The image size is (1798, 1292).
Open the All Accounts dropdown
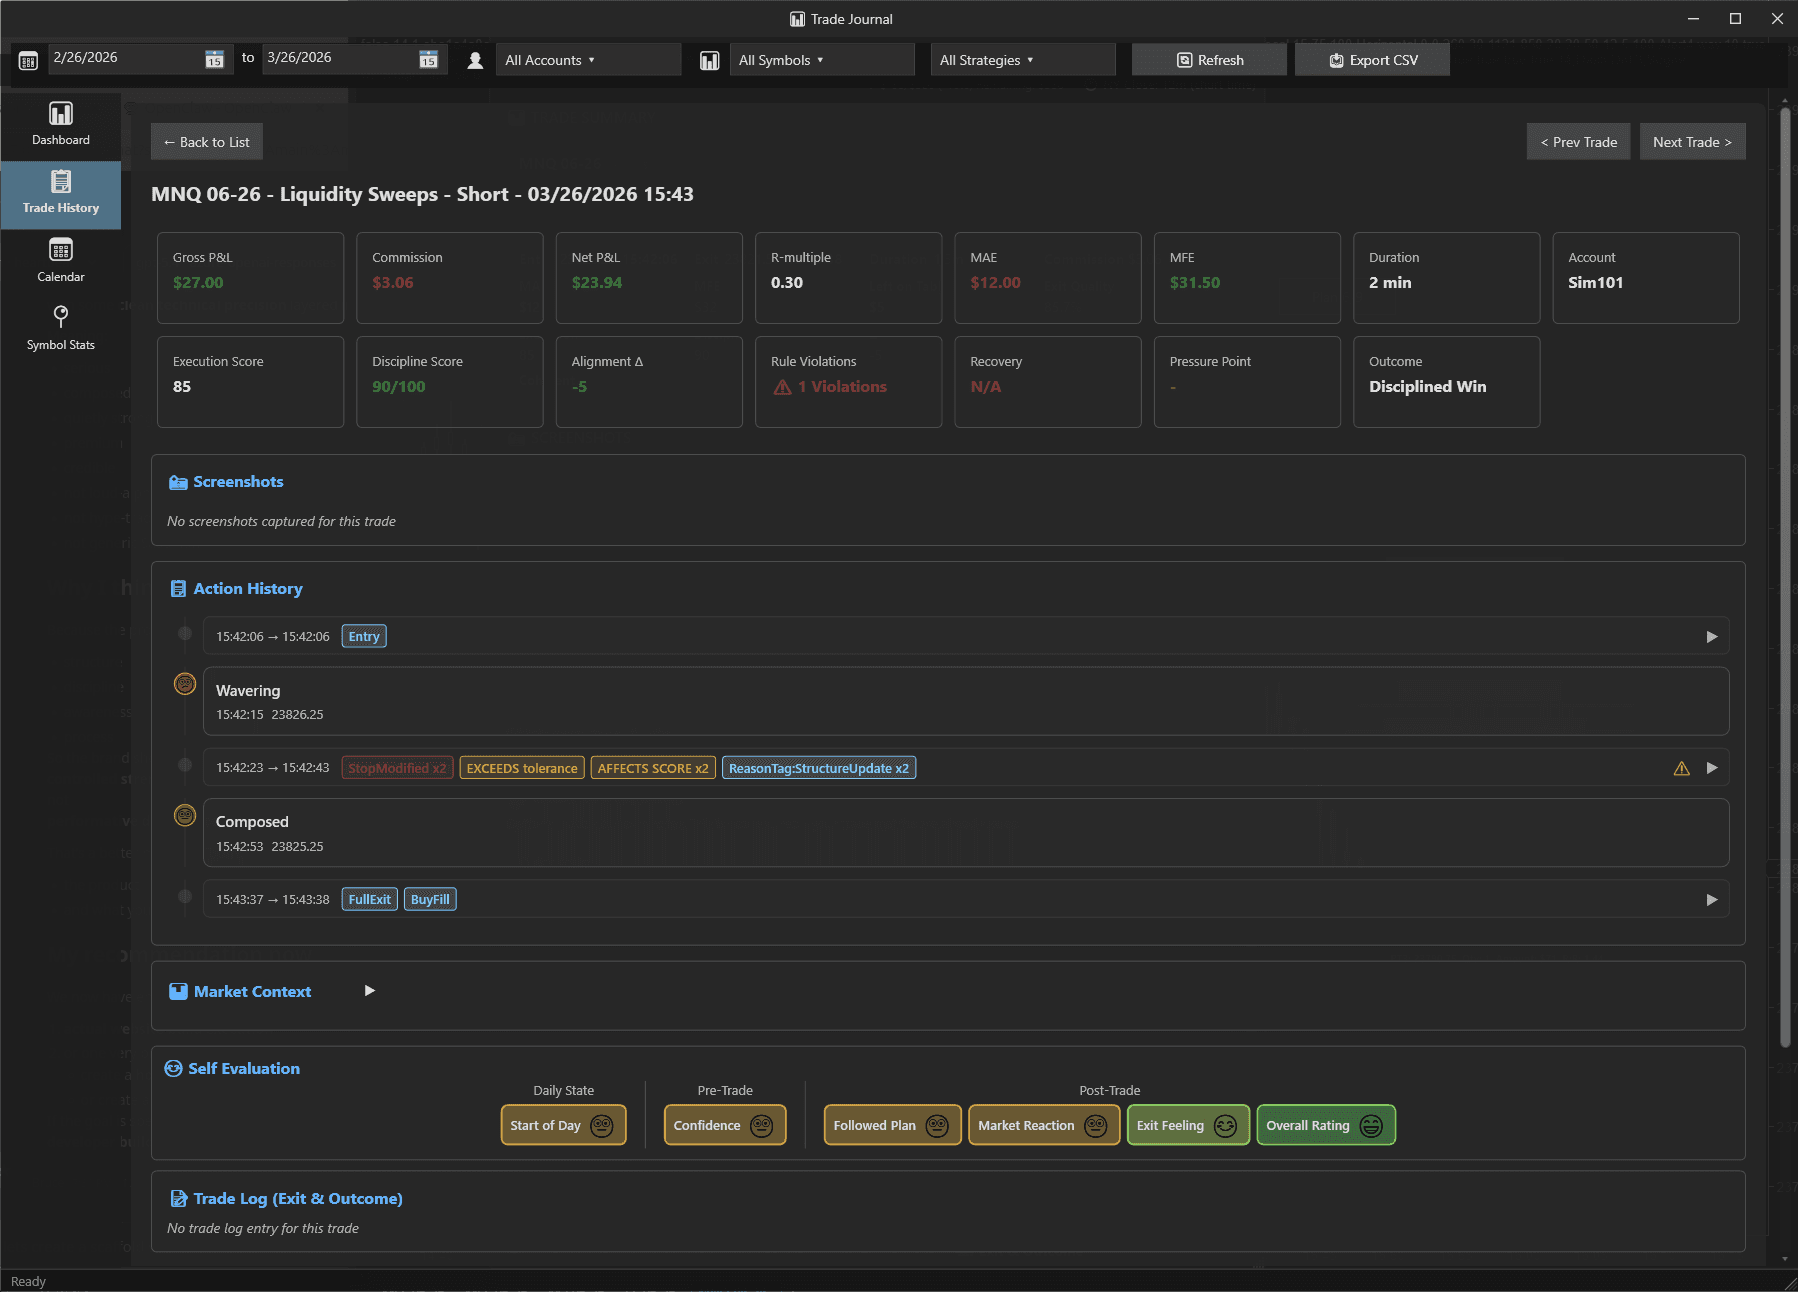[x=588, y=59]
